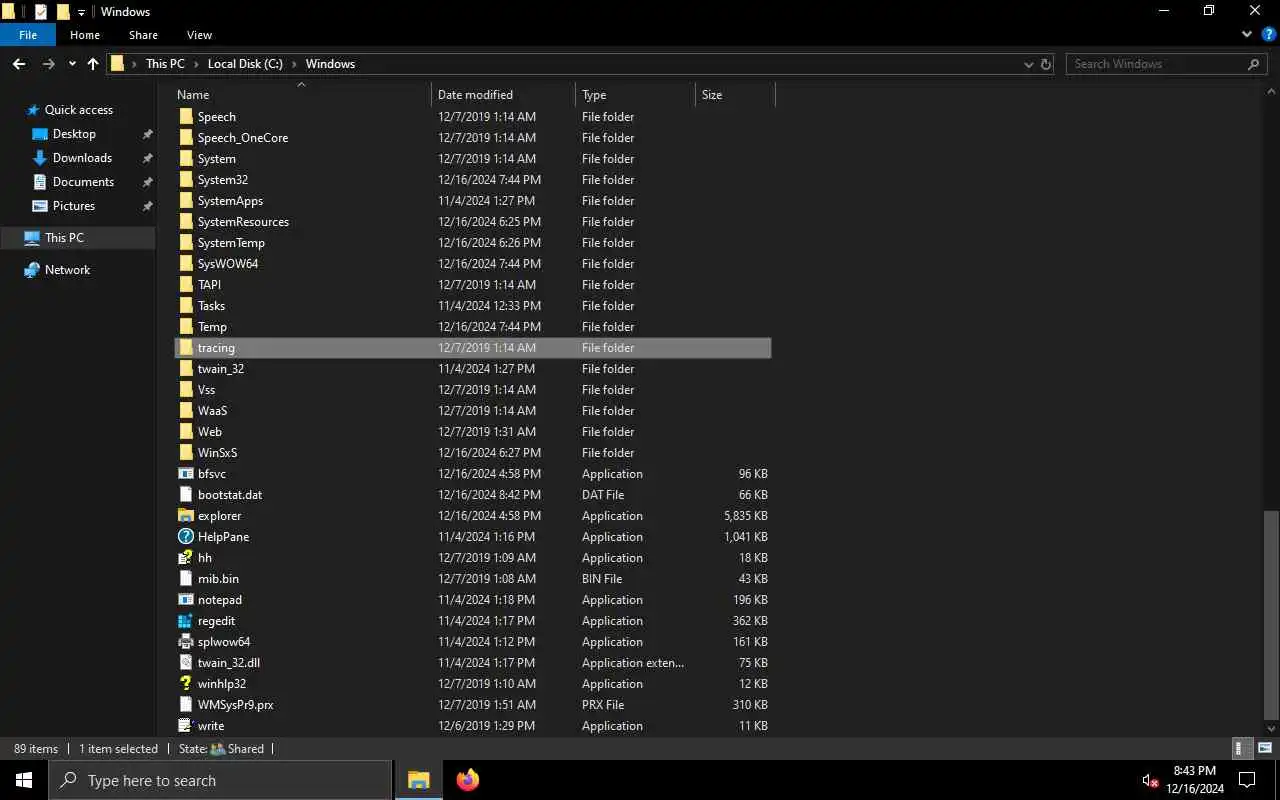Open the View ribbon tab
Viewport: 1280px width, 800px height.
pos(199,35)
